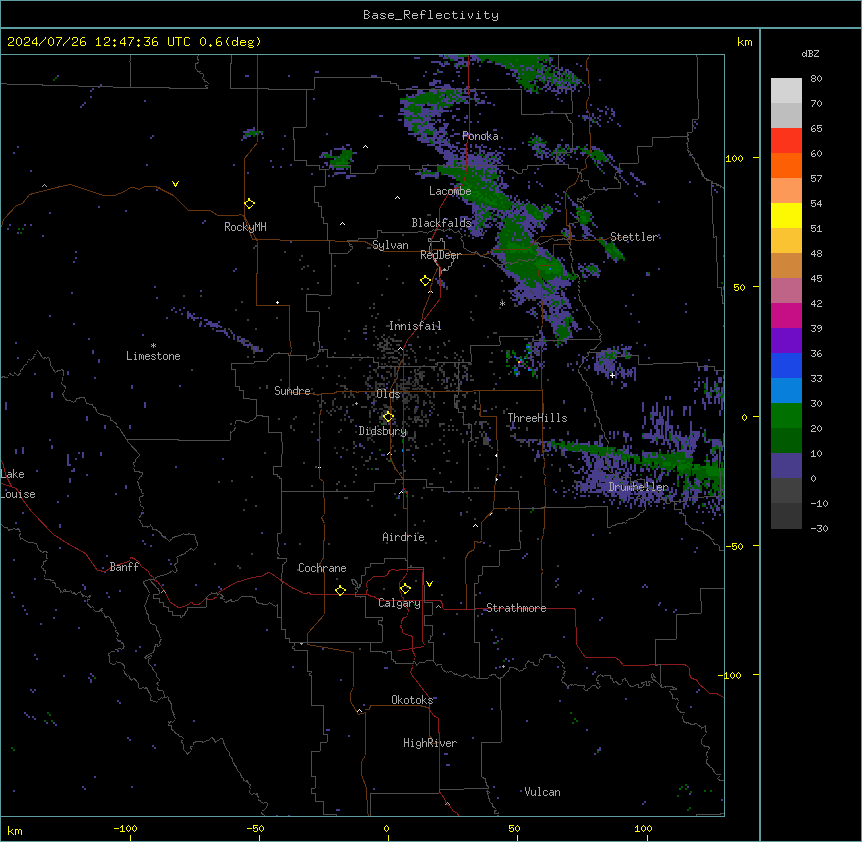This screenshot has height=842, width=862.
Task: Click the magenta swatch between 42 and 39
Action: 786,315
